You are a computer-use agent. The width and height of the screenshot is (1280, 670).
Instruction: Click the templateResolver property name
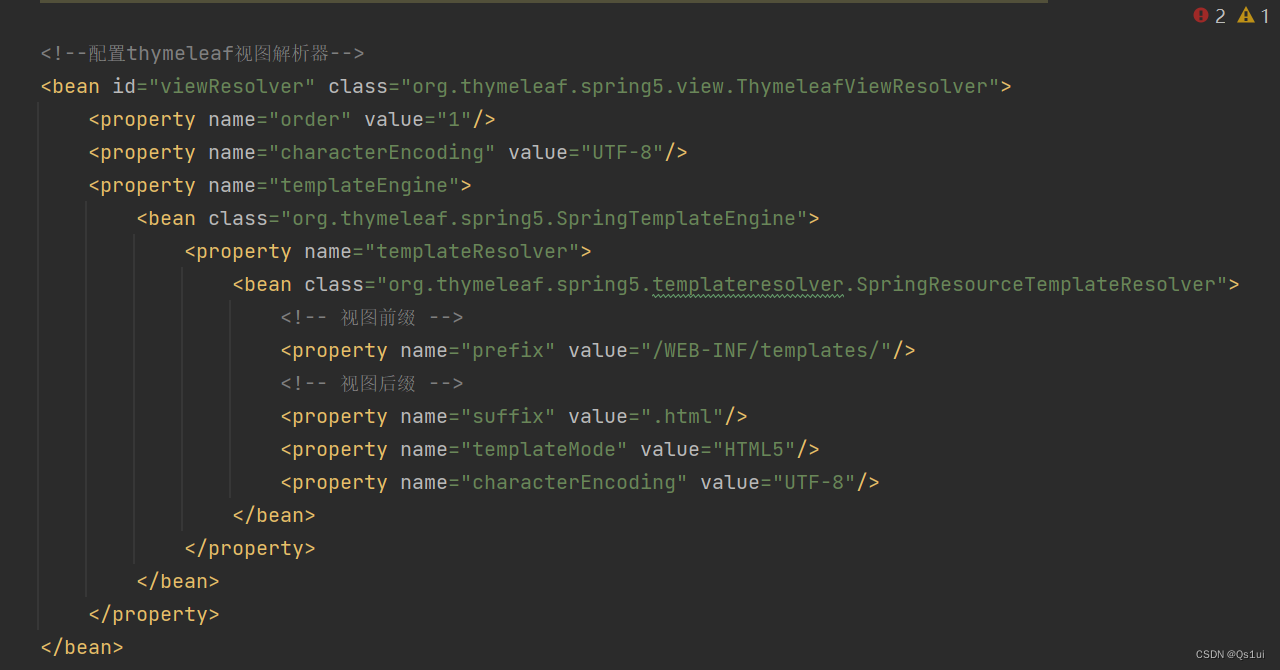tap(472, 251)
